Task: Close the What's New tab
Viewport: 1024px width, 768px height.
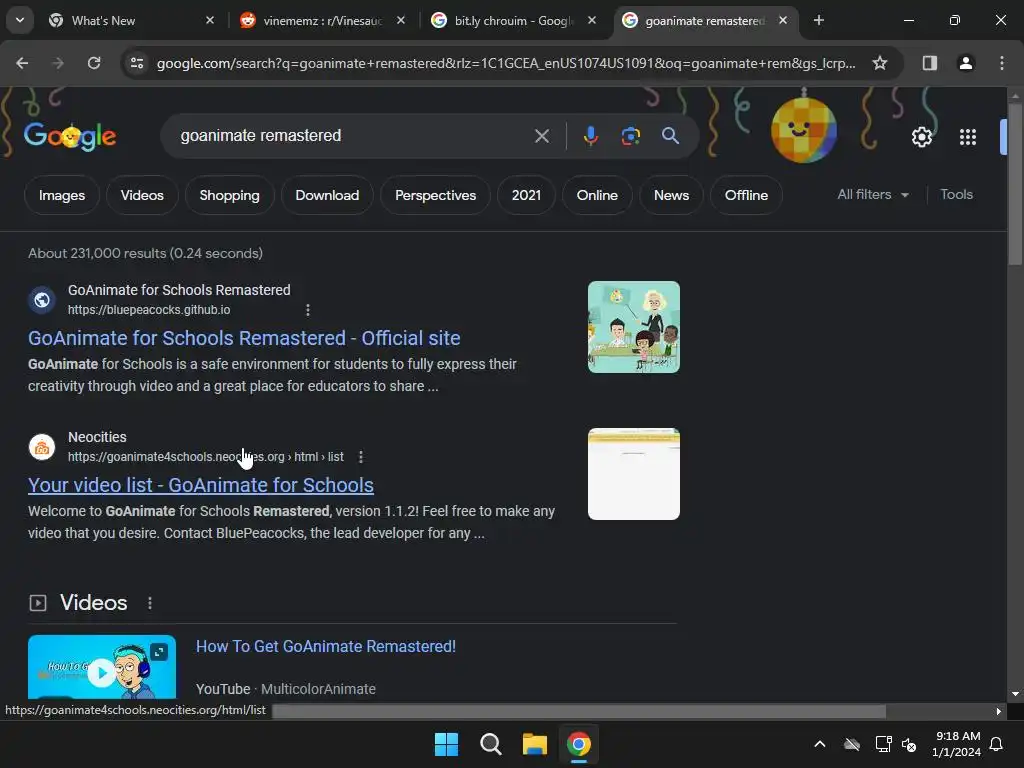Action: click(x=210, y=20)
